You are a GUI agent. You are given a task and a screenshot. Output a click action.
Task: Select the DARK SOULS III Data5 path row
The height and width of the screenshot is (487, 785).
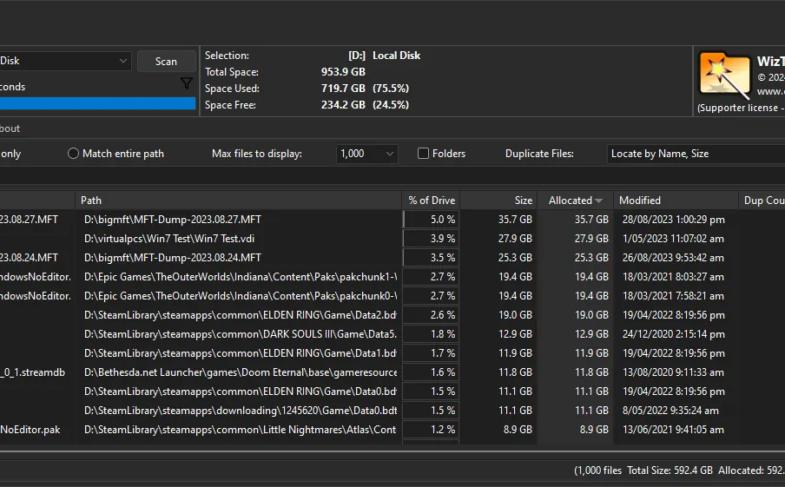[x=241, y=334]
